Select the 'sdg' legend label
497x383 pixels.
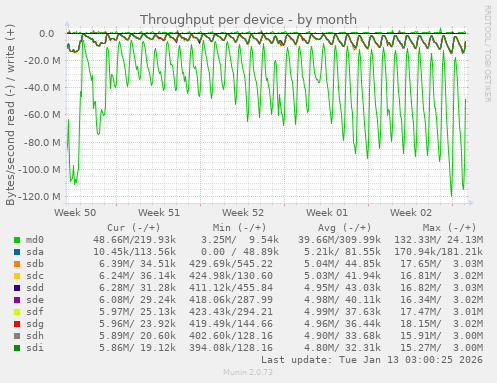pos(35,324)
